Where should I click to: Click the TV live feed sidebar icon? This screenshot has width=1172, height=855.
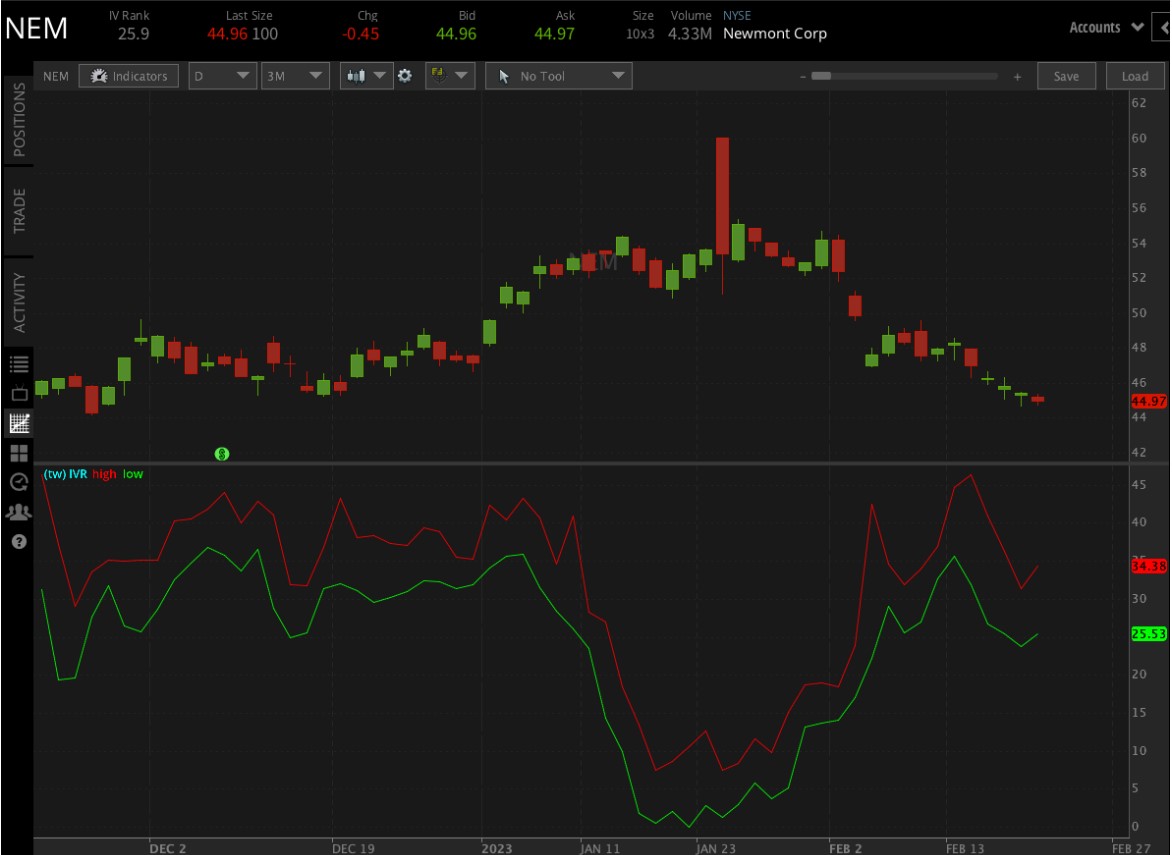[19, 394]
